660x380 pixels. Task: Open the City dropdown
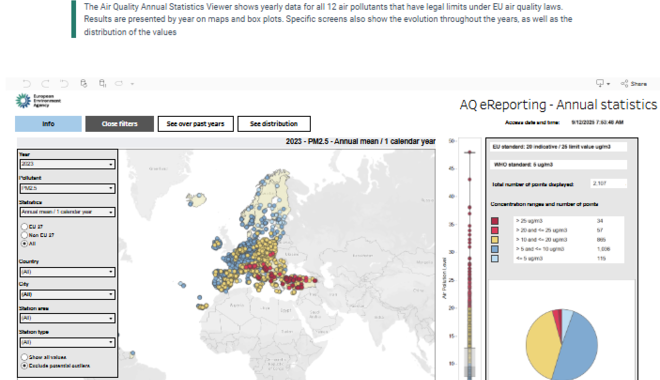click(67, 294)
